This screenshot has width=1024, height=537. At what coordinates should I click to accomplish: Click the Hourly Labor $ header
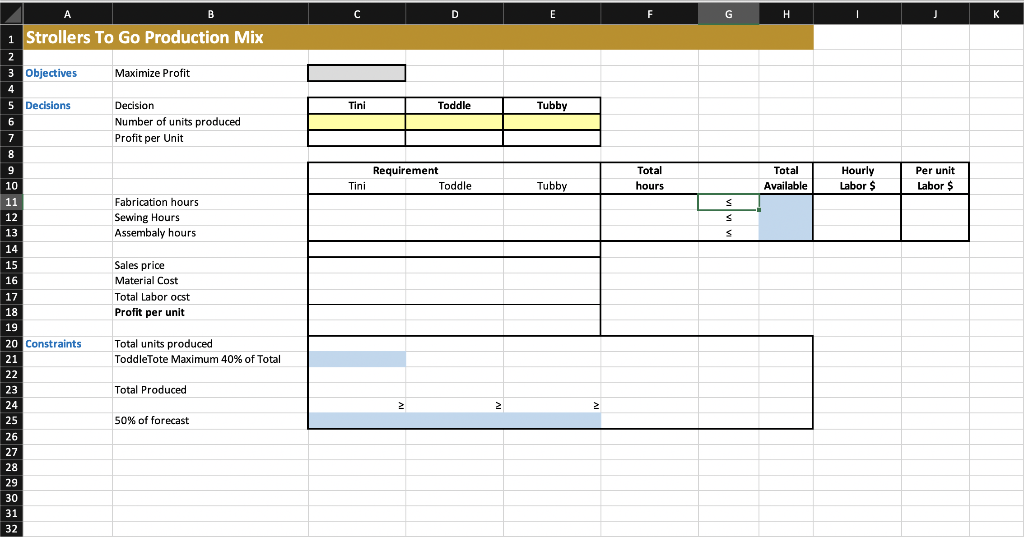(857, 178)
